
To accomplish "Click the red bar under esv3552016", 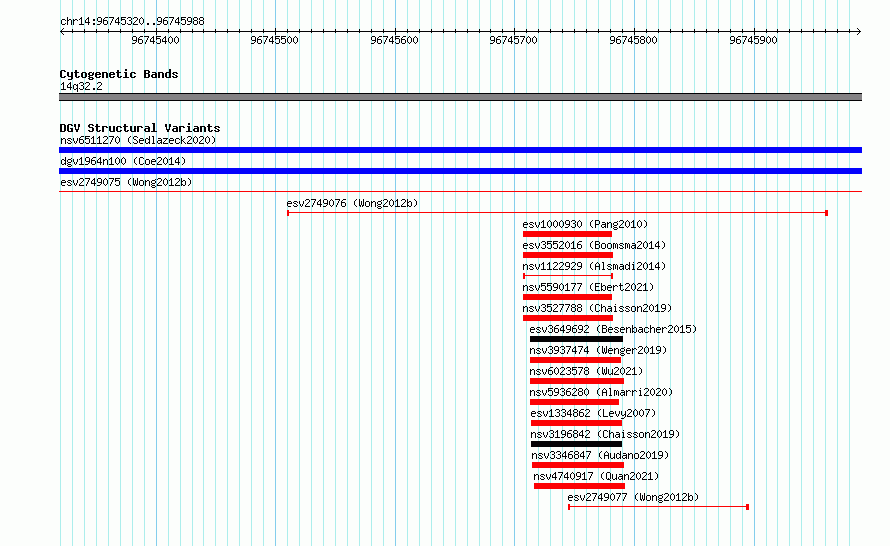I will click(568, 255).
